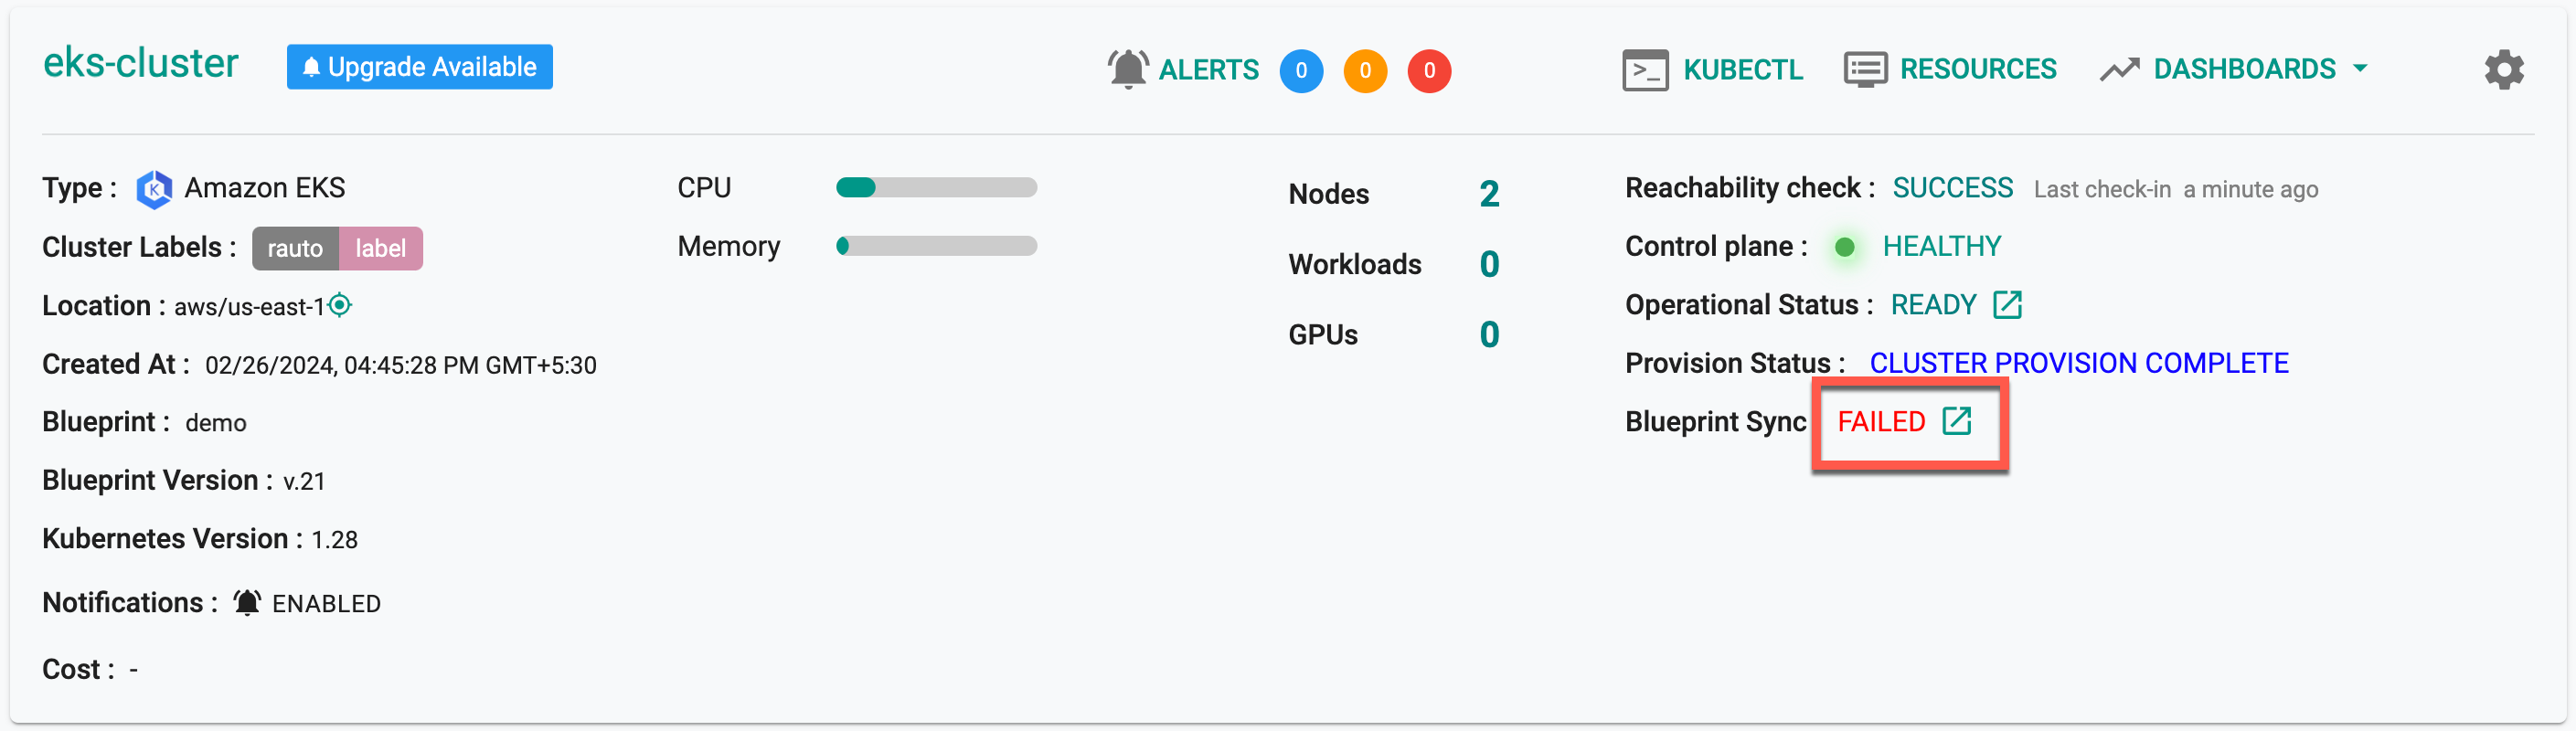Click the CPU usage progress bar
The width and height of the screenshot is (2576, 731).
tap(936, 187)
